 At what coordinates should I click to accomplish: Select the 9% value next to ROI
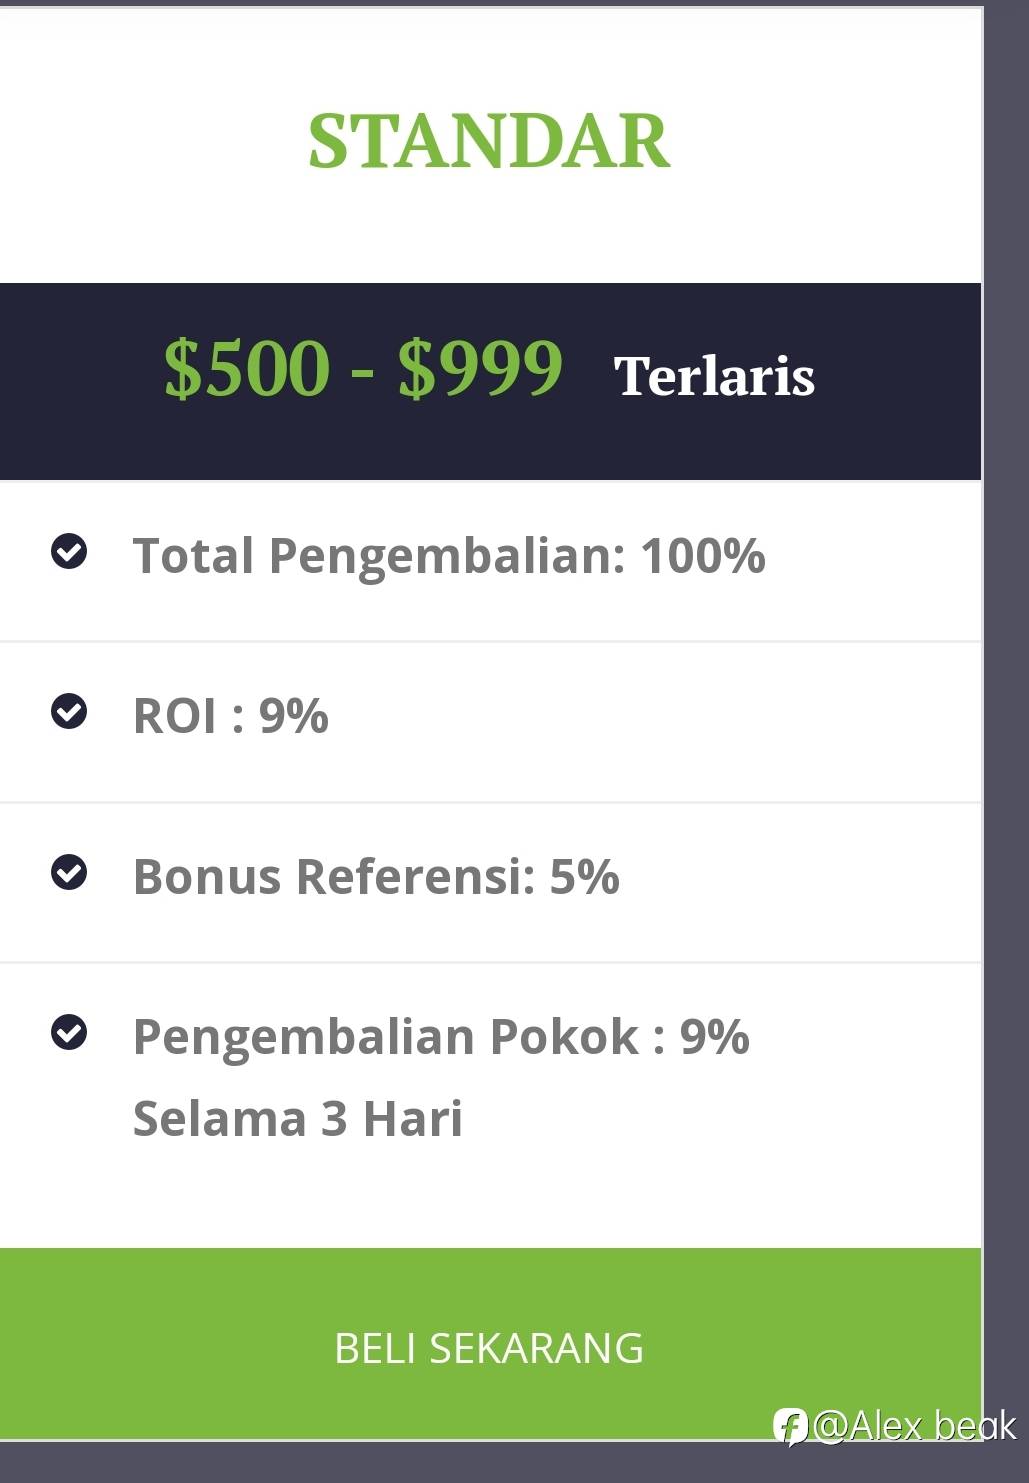[x=293, y=716]
